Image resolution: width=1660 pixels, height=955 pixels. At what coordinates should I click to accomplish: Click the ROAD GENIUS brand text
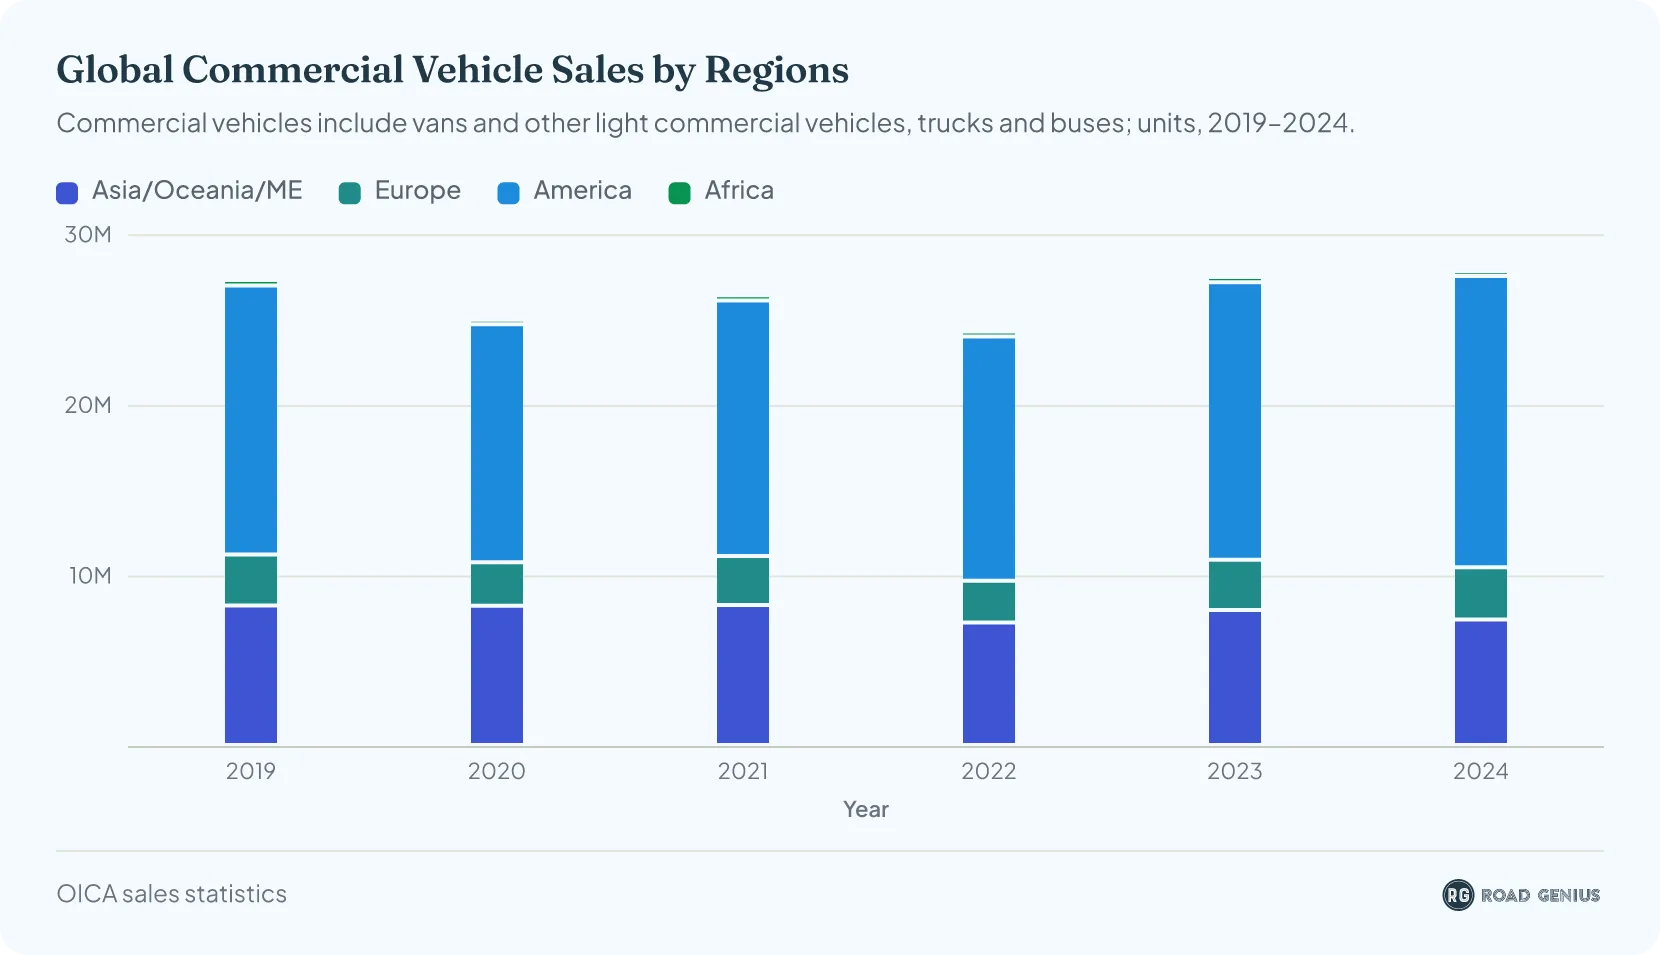click(1540, 895)
